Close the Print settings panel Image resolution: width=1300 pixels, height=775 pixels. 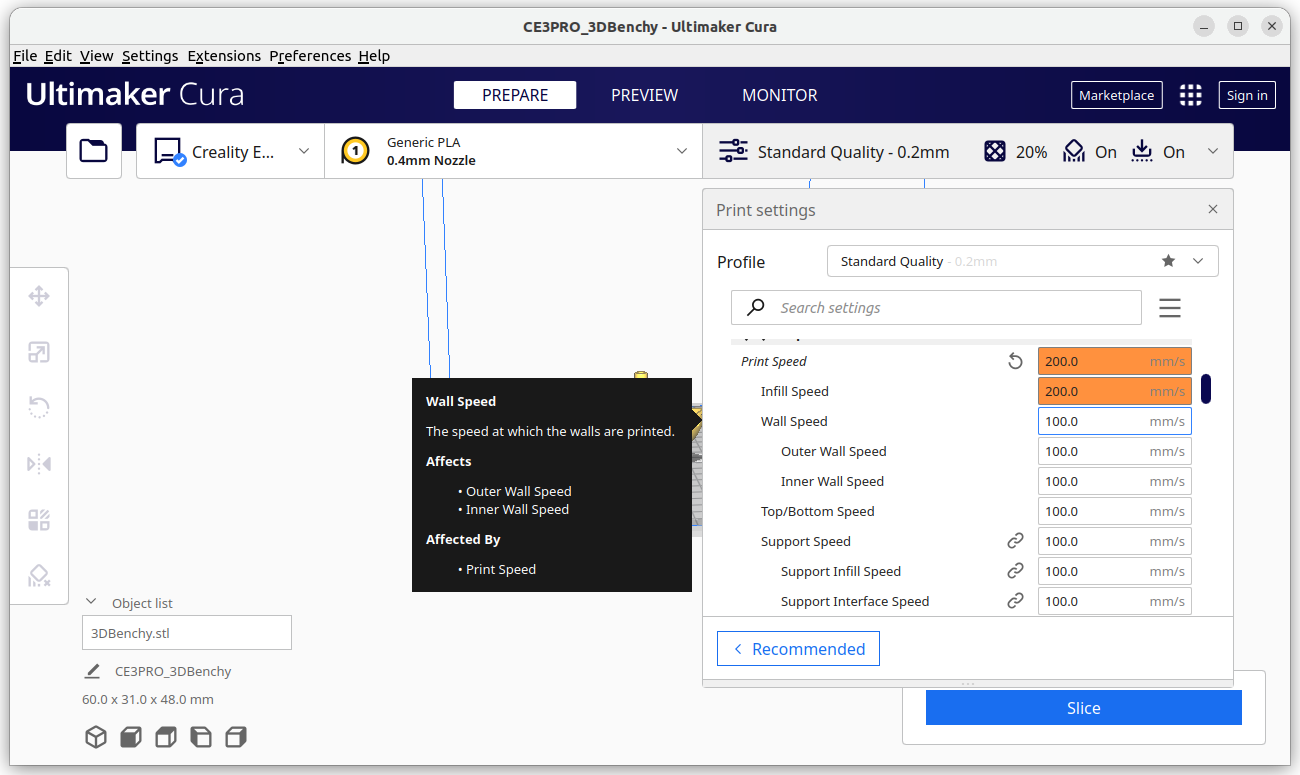click(1213, 209)
